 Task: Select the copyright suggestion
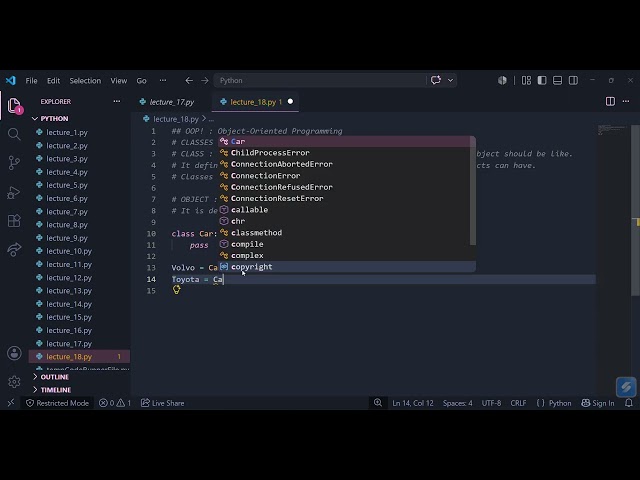click(346, 267)
